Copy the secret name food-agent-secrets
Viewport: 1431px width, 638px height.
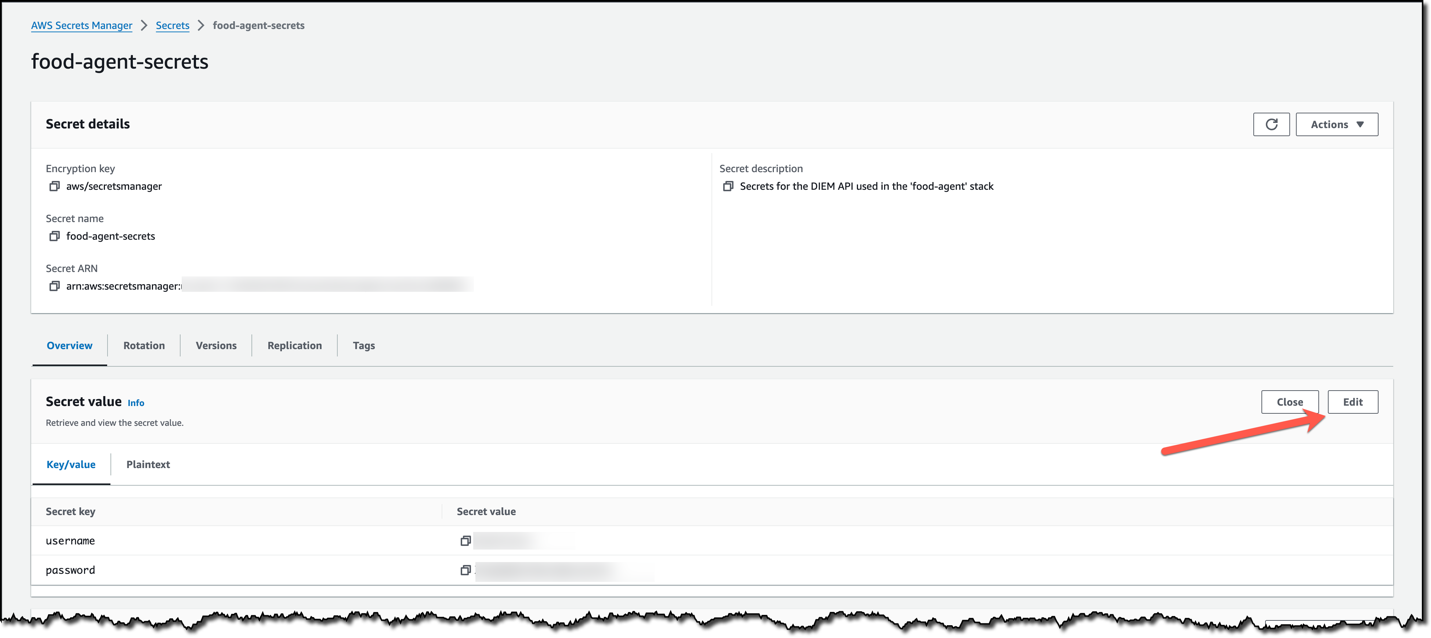[55, 236]
